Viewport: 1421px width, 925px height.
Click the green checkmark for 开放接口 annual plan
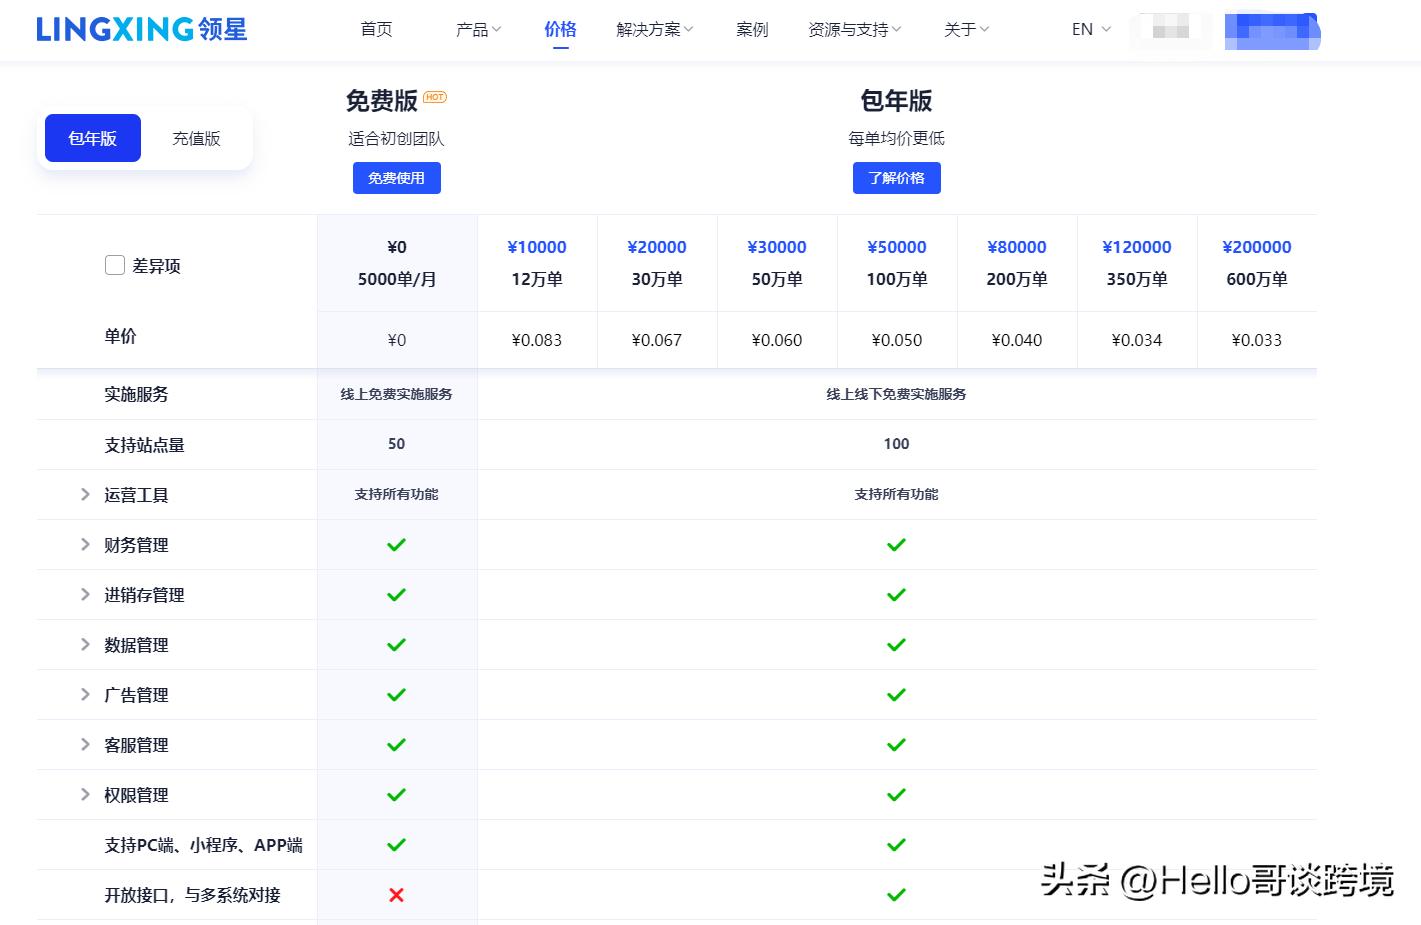pos(895,894)
